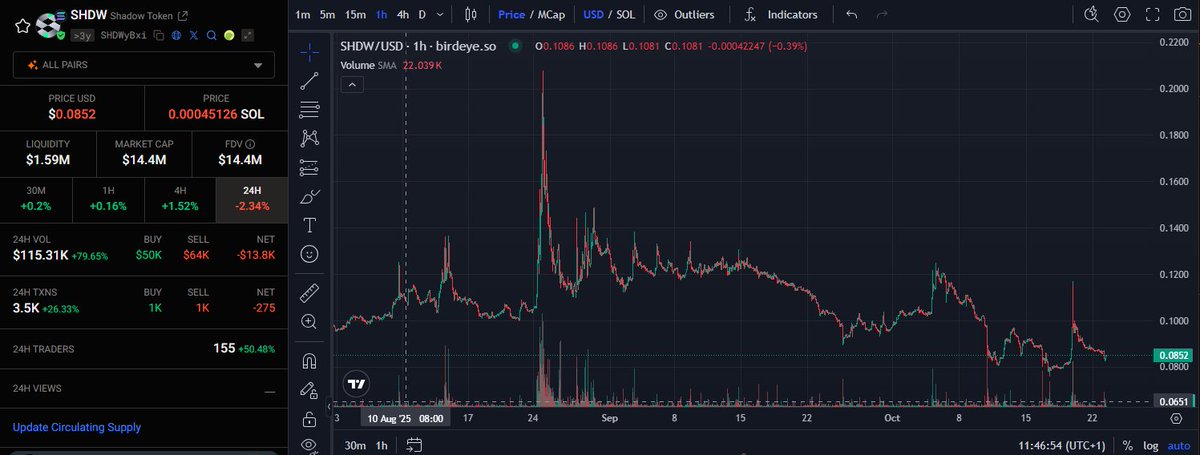Select the forecasting/position tool
The width and height of the screenshot is (1200, 455).
coord(309,167)
